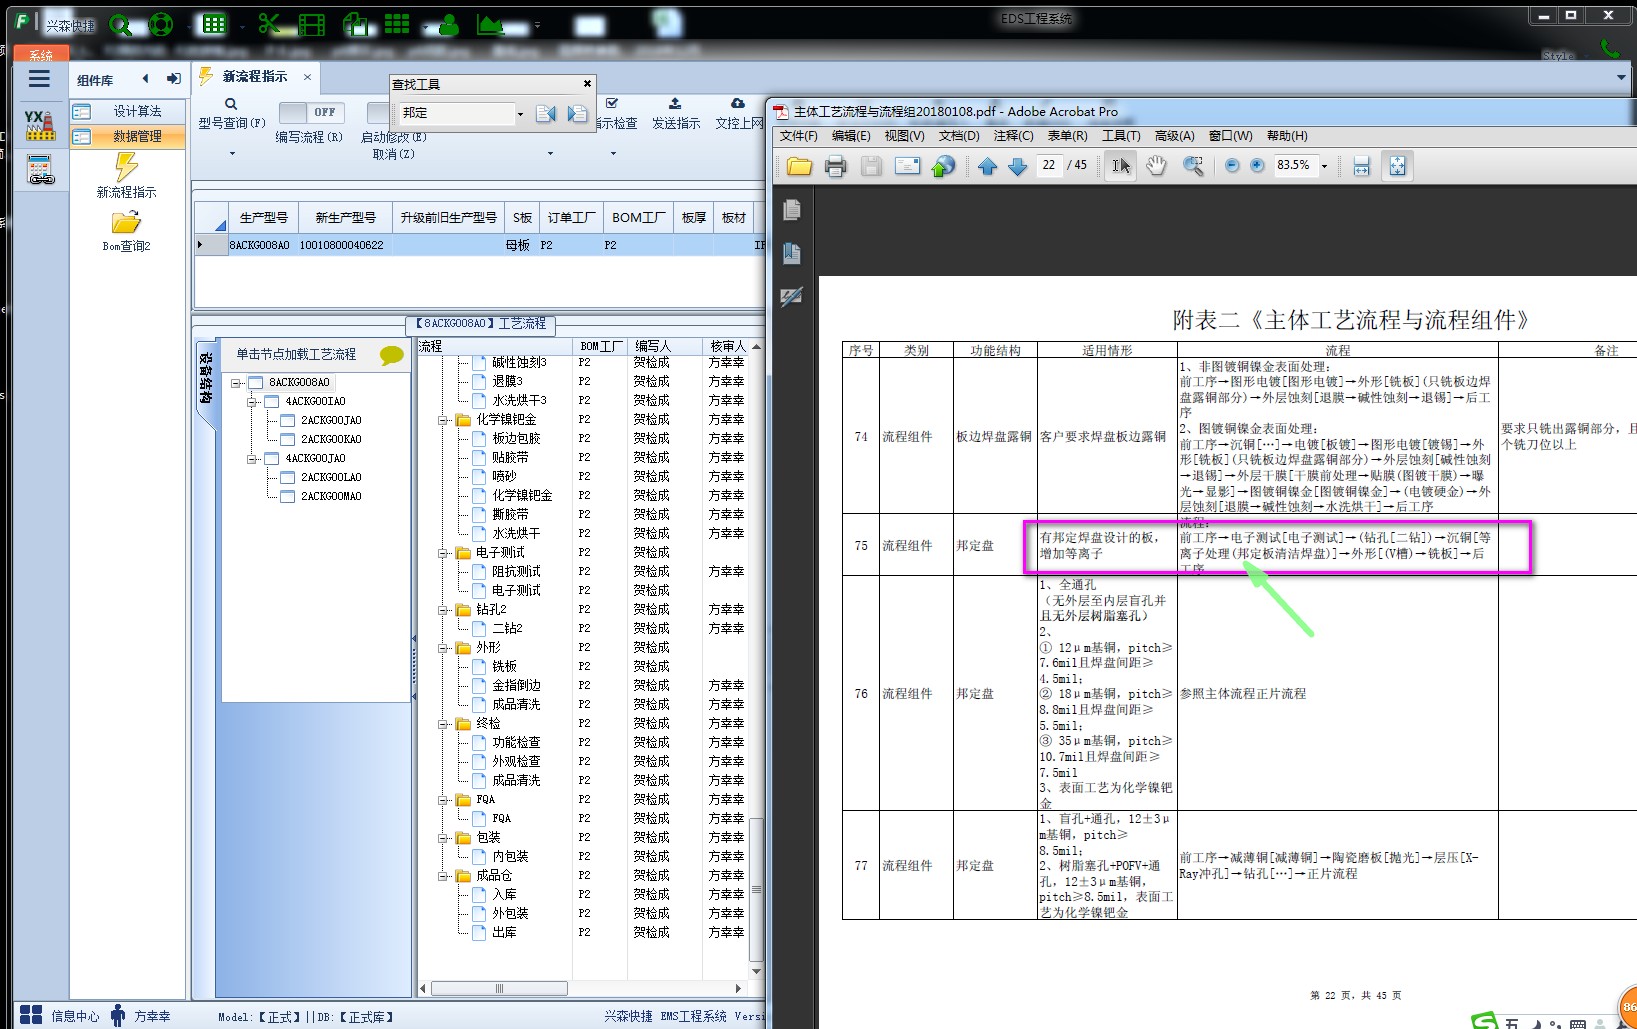Click the green film strip icon

point(312,24)
